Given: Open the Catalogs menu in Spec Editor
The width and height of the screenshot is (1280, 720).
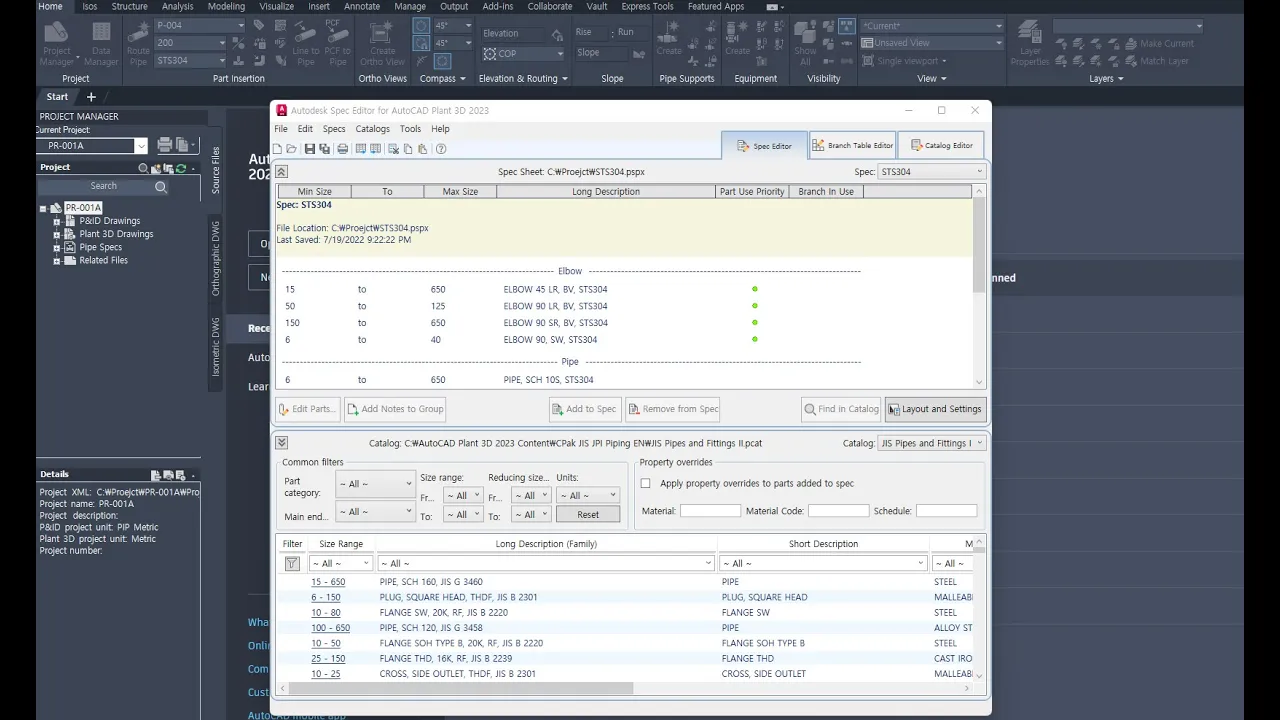Looking at the screenshot, I should [372, 129].
